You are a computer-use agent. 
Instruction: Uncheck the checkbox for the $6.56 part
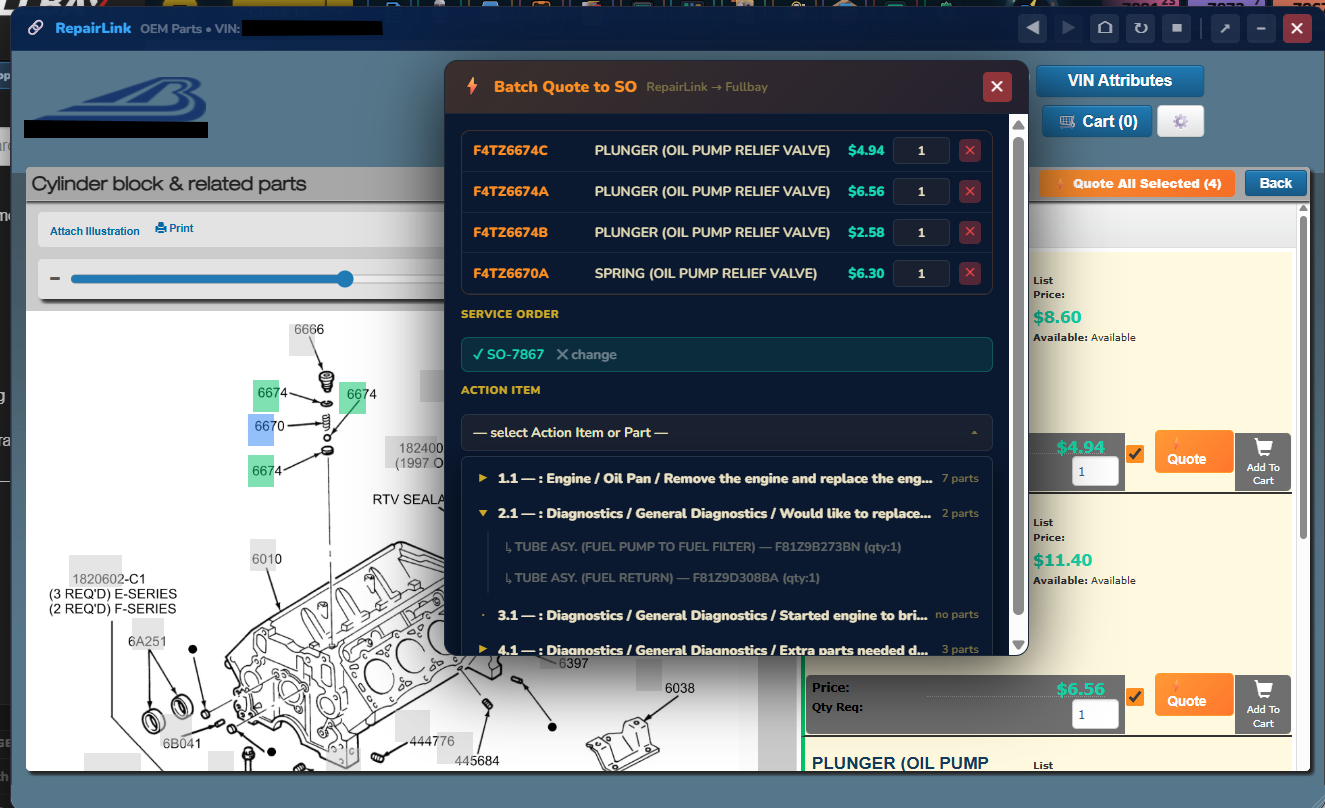(1135, 696)
